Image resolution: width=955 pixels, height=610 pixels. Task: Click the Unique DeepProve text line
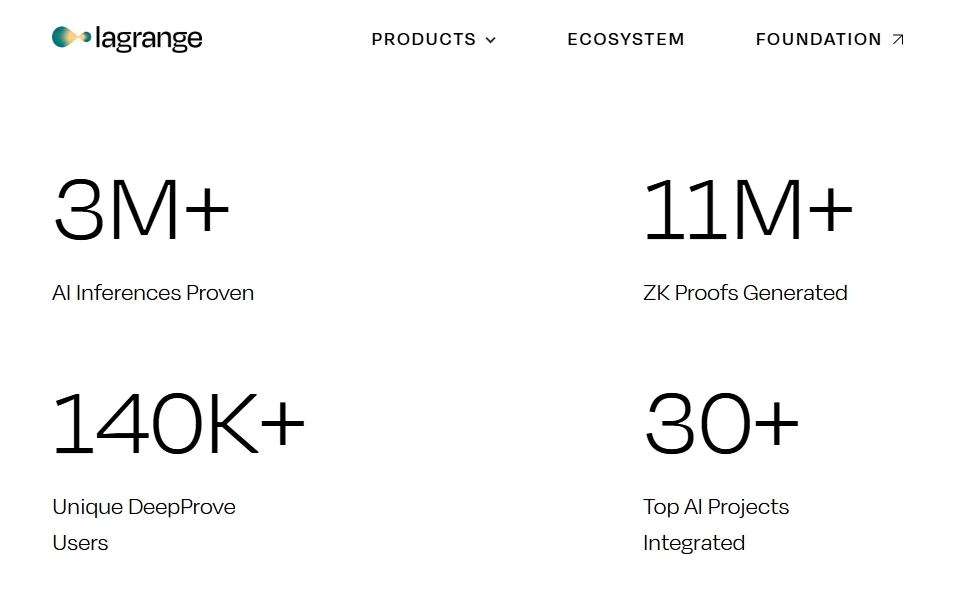coord(144,507)
